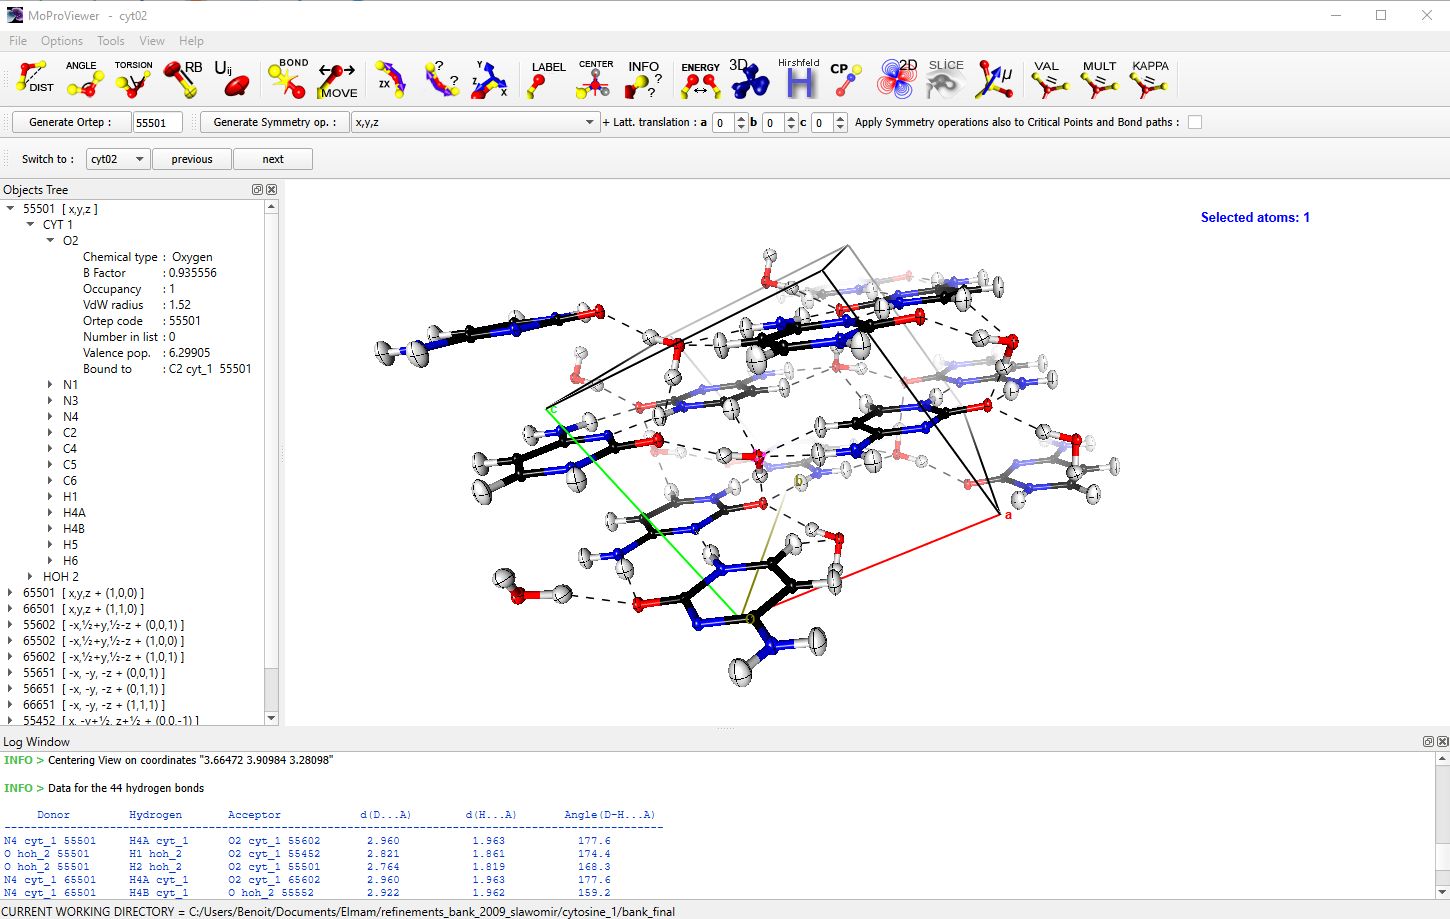
Task: Click the BOND tool icon
Action: coord(287,79)
